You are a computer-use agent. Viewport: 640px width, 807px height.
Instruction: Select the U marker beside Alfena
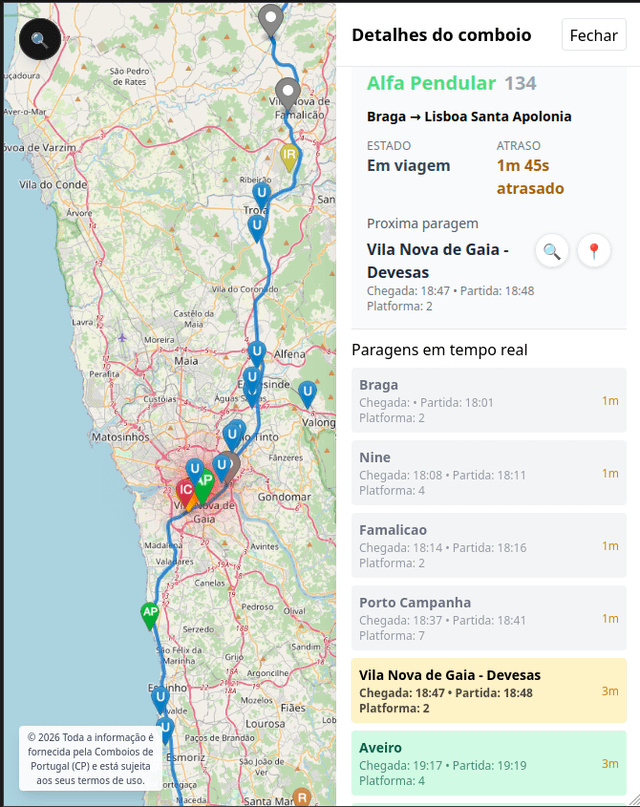pyautogui.click(x=257, y=352)
